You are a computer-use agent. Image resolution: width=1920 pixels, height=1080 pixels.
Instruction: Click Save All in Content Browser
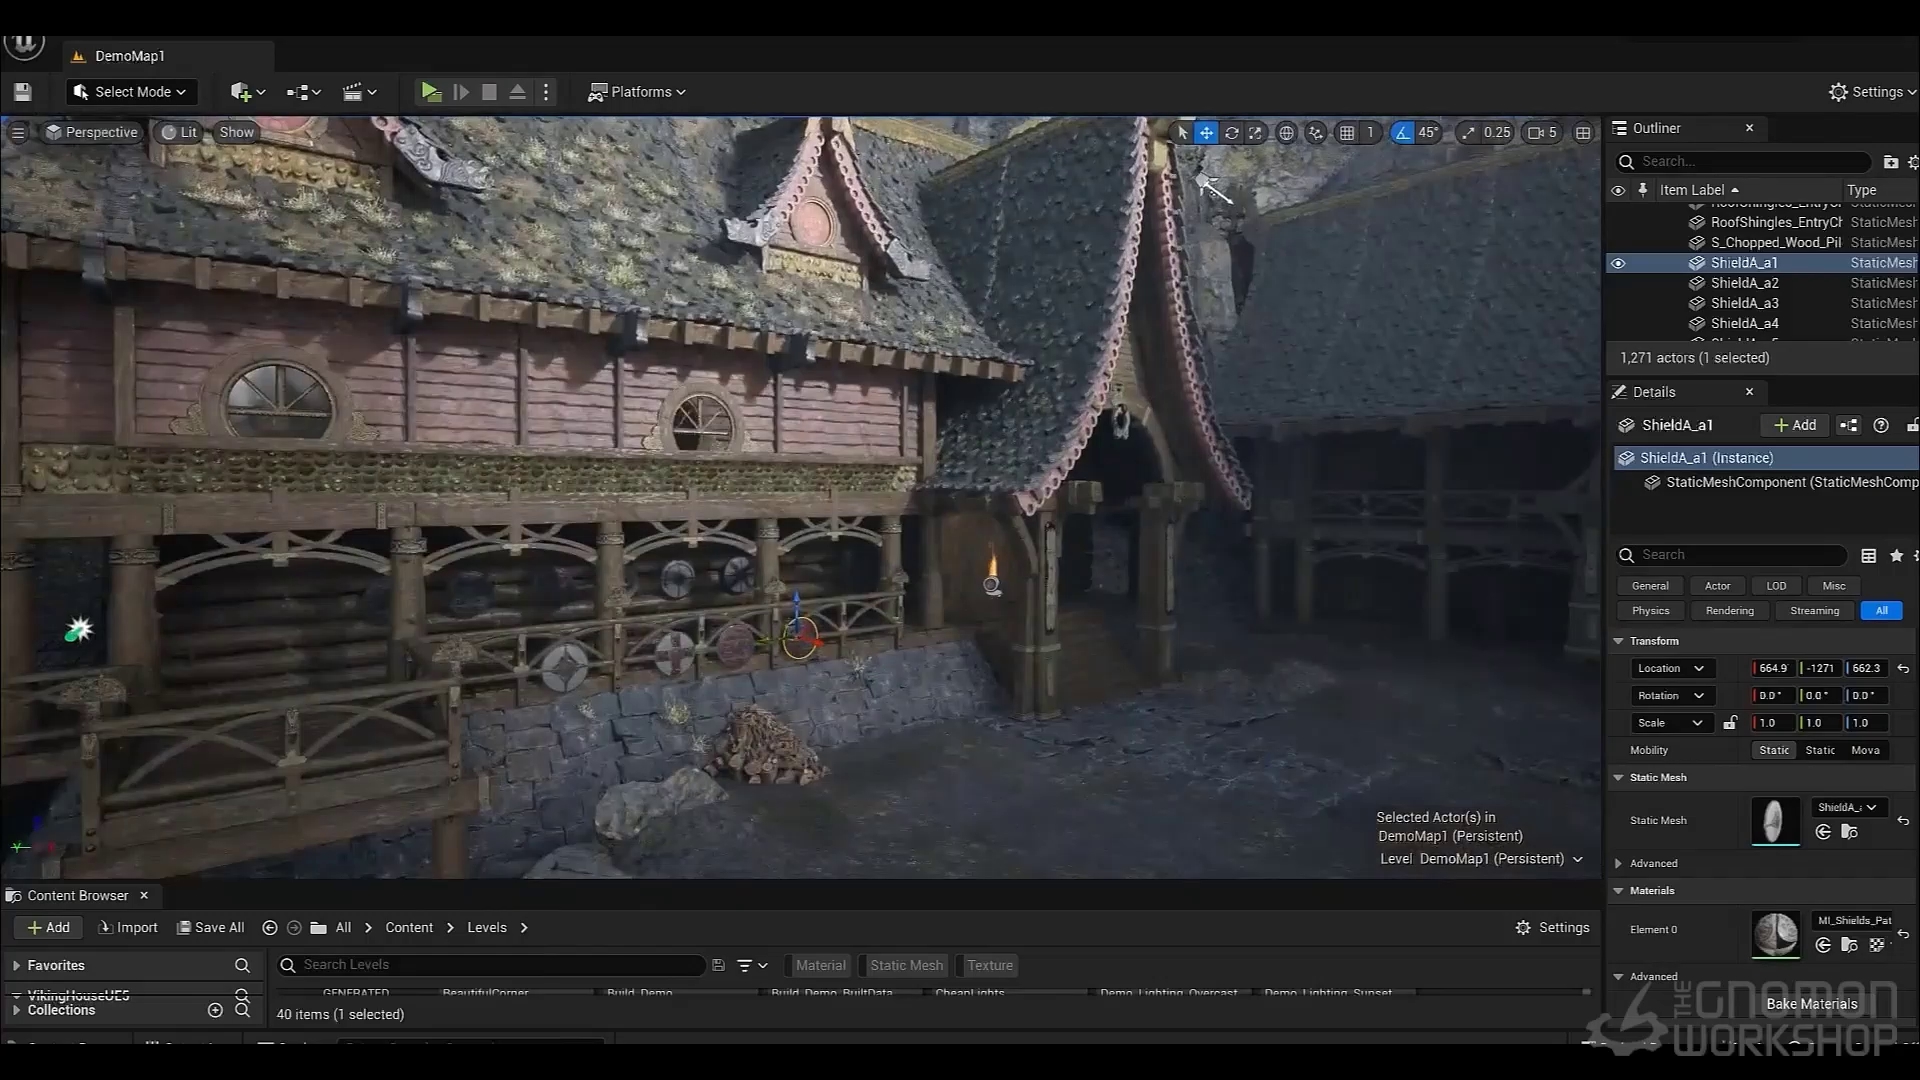point(210,927)
